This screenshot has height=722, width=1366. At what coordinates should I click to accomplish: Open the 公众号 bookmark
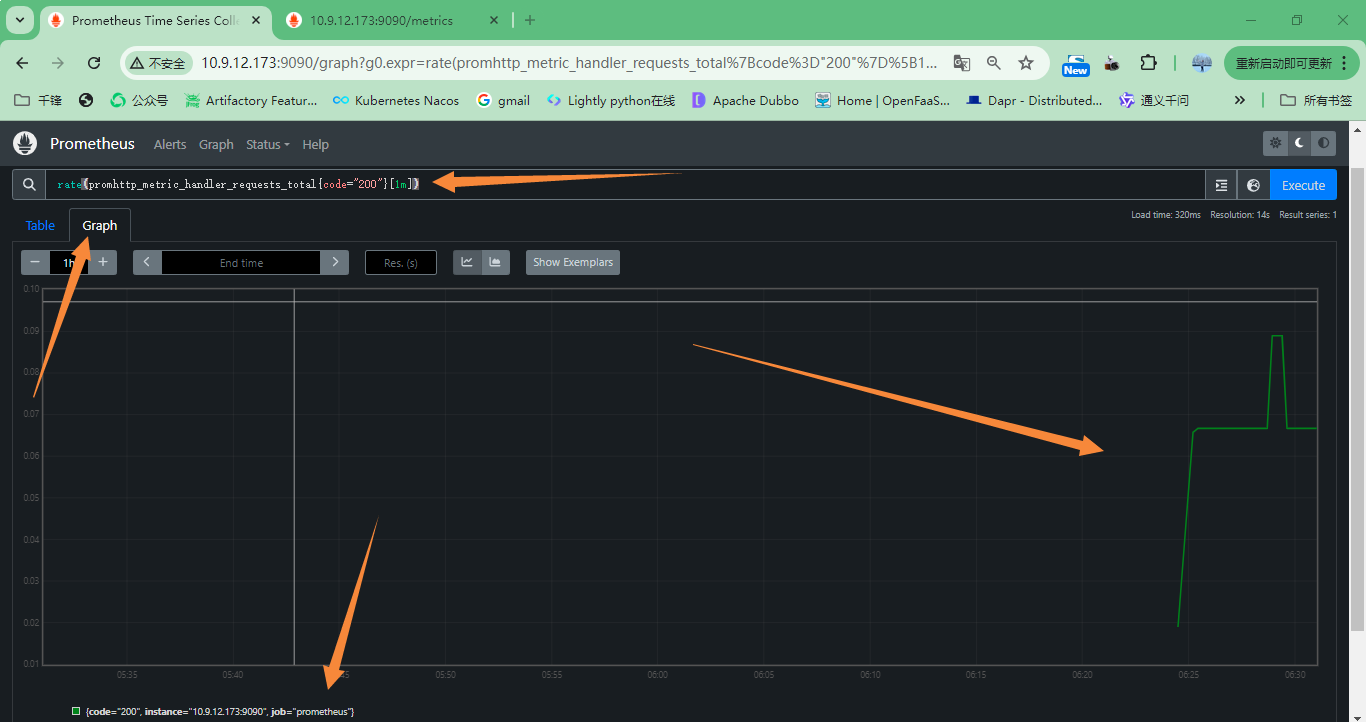(139, 100)
